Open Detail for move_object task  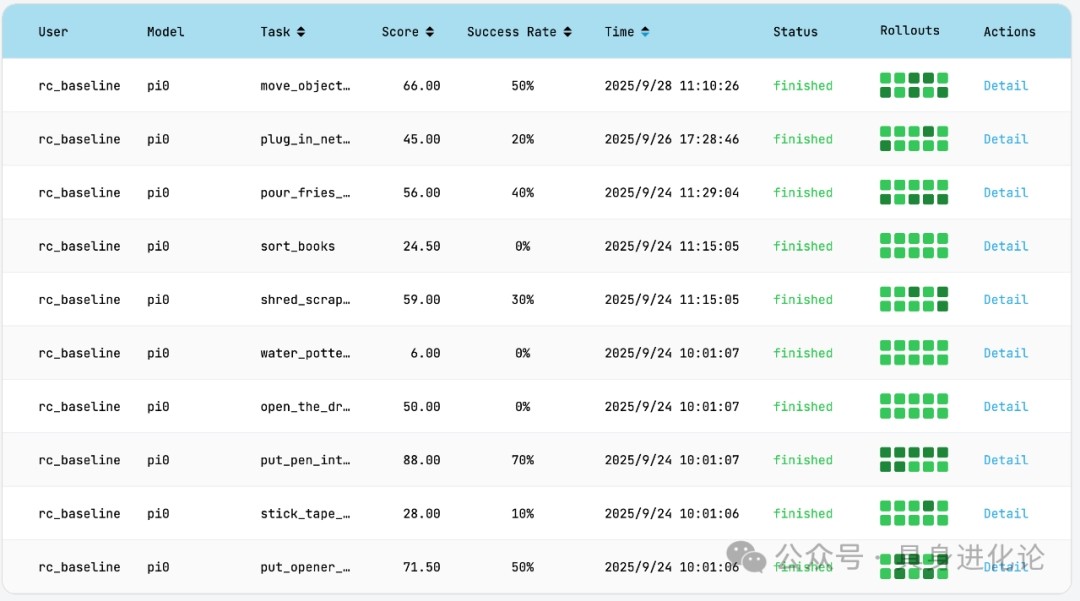pyautogui.click(x=1005, y=86)
